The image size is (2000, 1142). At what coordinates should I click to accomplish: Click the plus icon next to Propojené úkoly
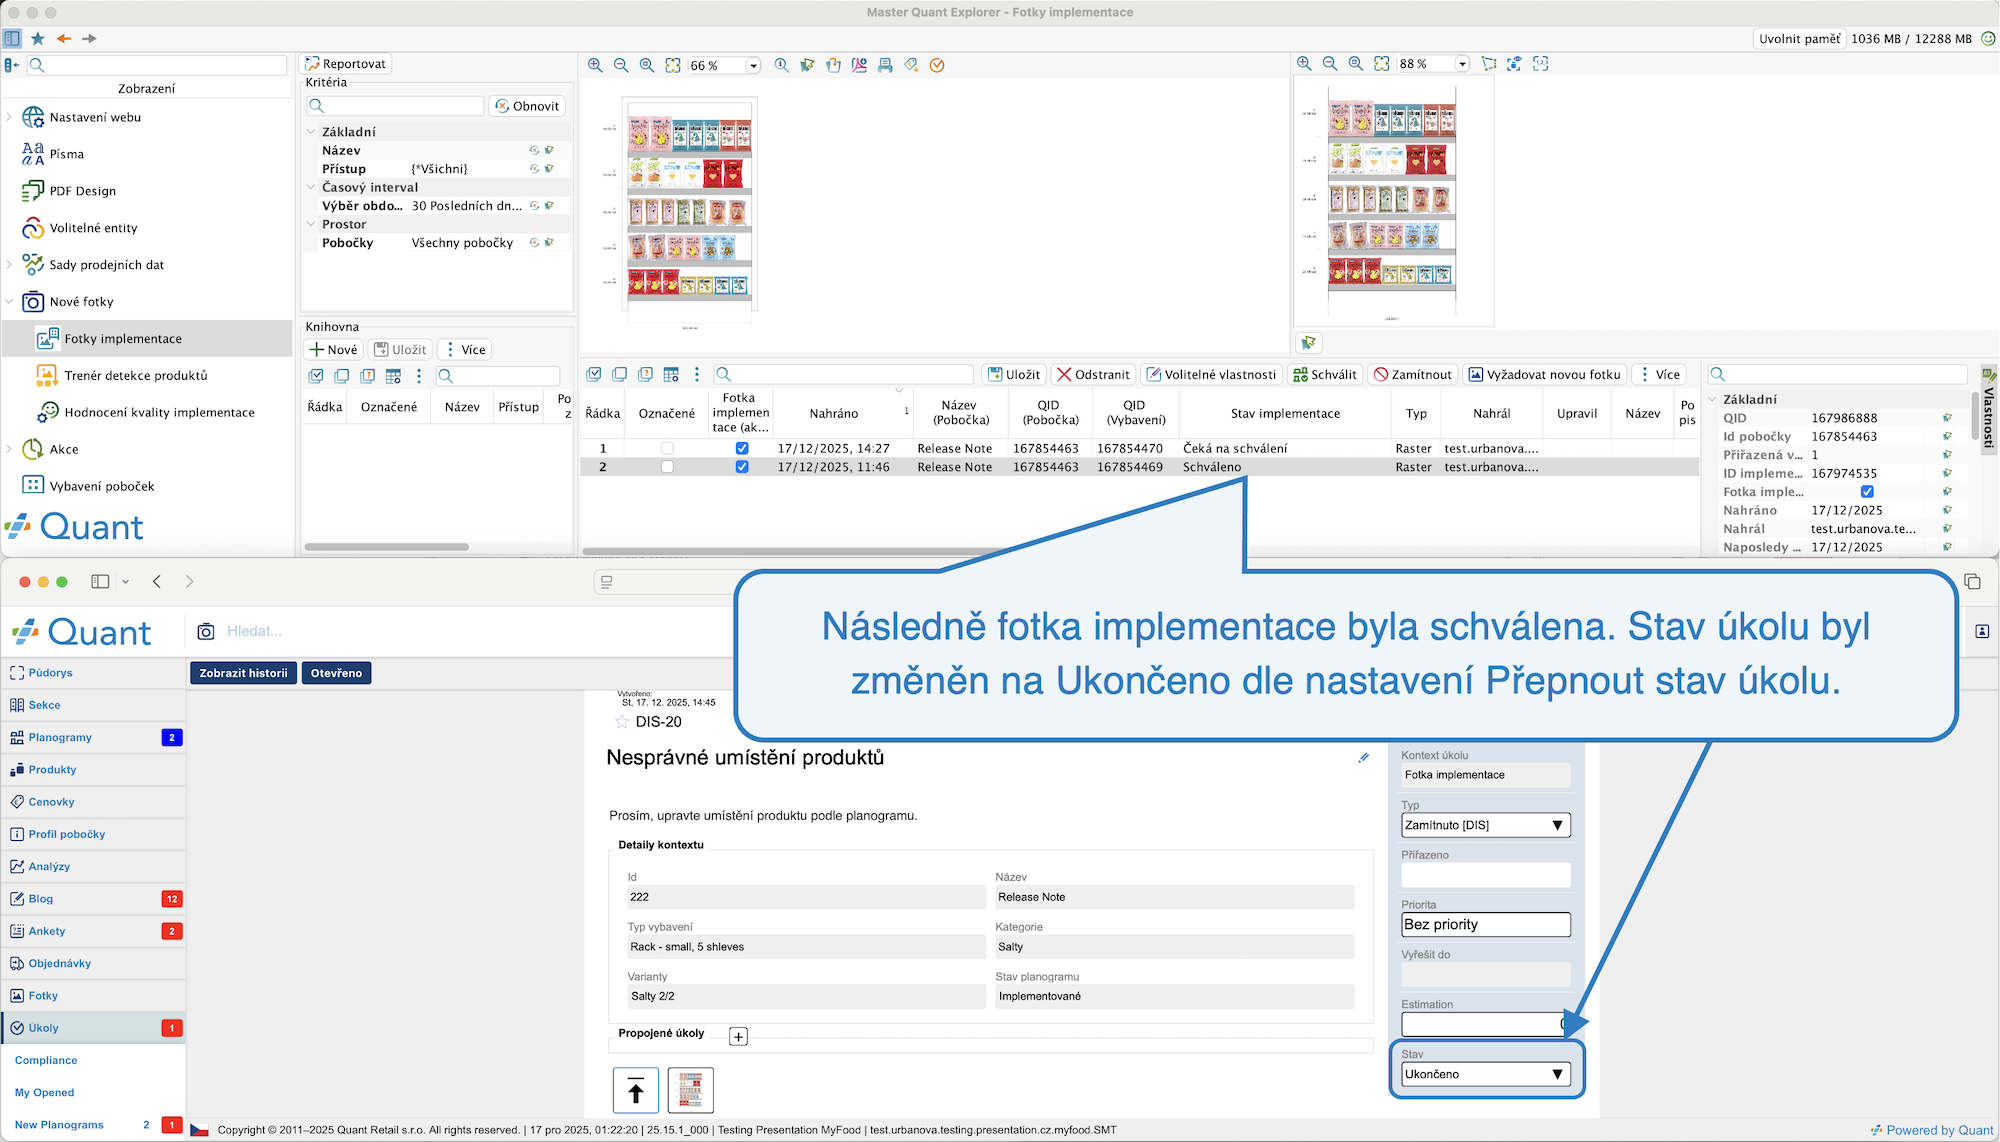point(738,1037)
